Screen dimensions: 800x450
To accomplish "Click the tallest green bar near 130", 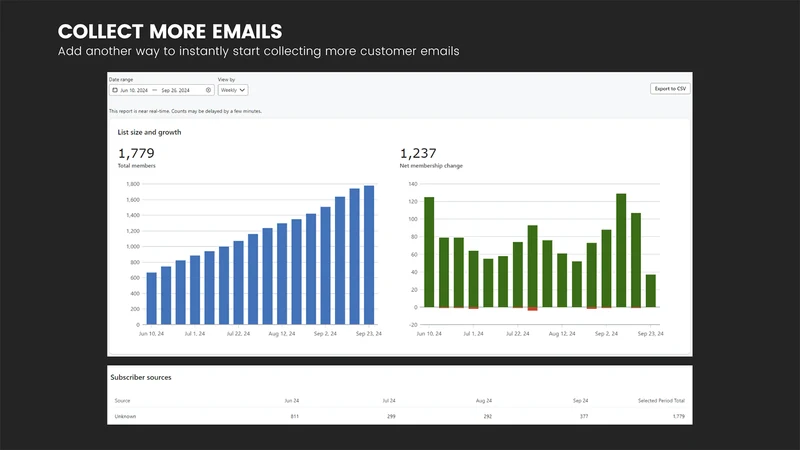I will coord(621,250).
